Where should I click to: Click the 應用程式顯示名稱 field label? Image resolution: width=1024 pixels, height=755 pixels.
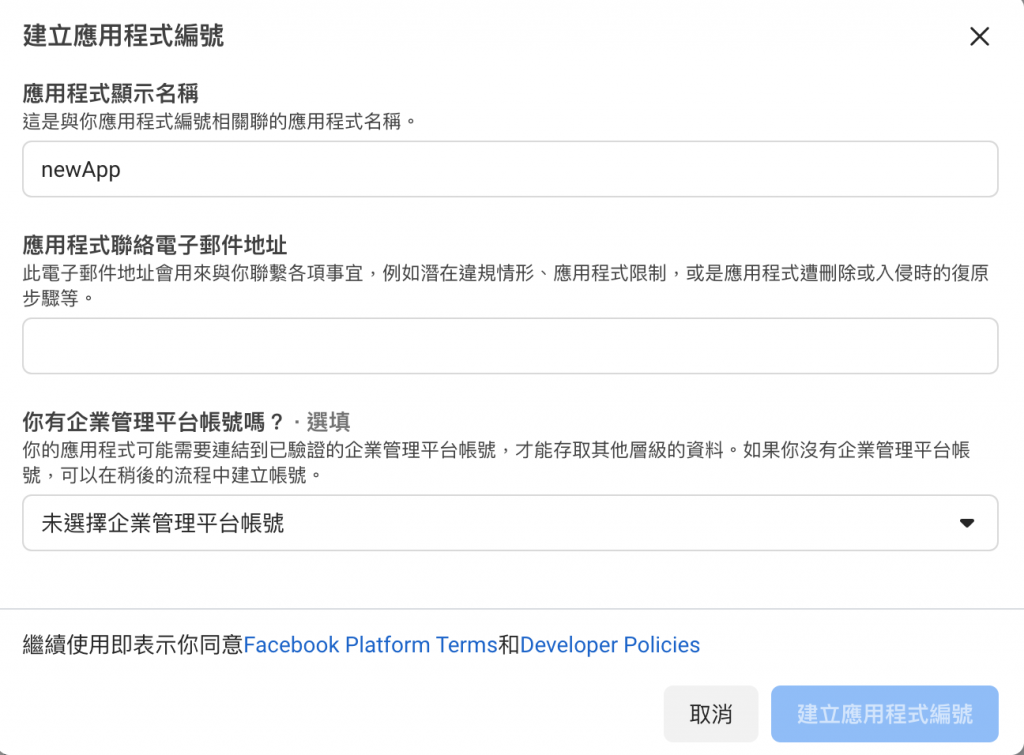pos(110,93)
